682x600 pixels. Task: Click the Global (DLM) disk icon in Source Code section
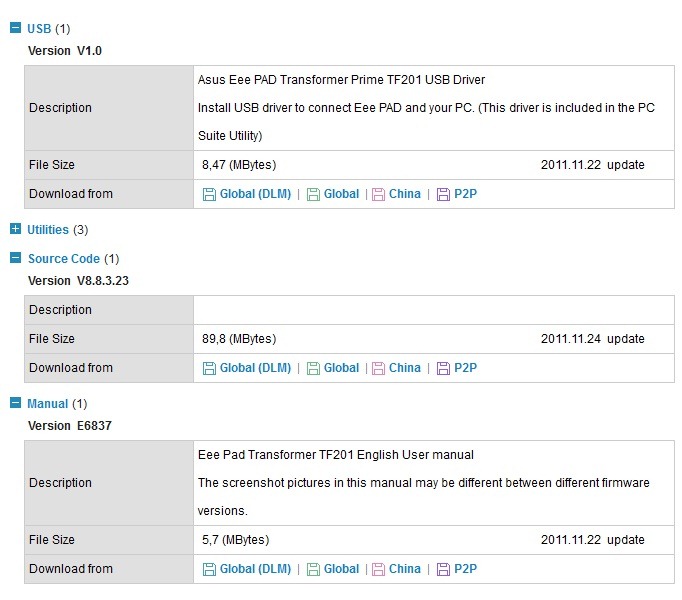[x=209, y=369]
